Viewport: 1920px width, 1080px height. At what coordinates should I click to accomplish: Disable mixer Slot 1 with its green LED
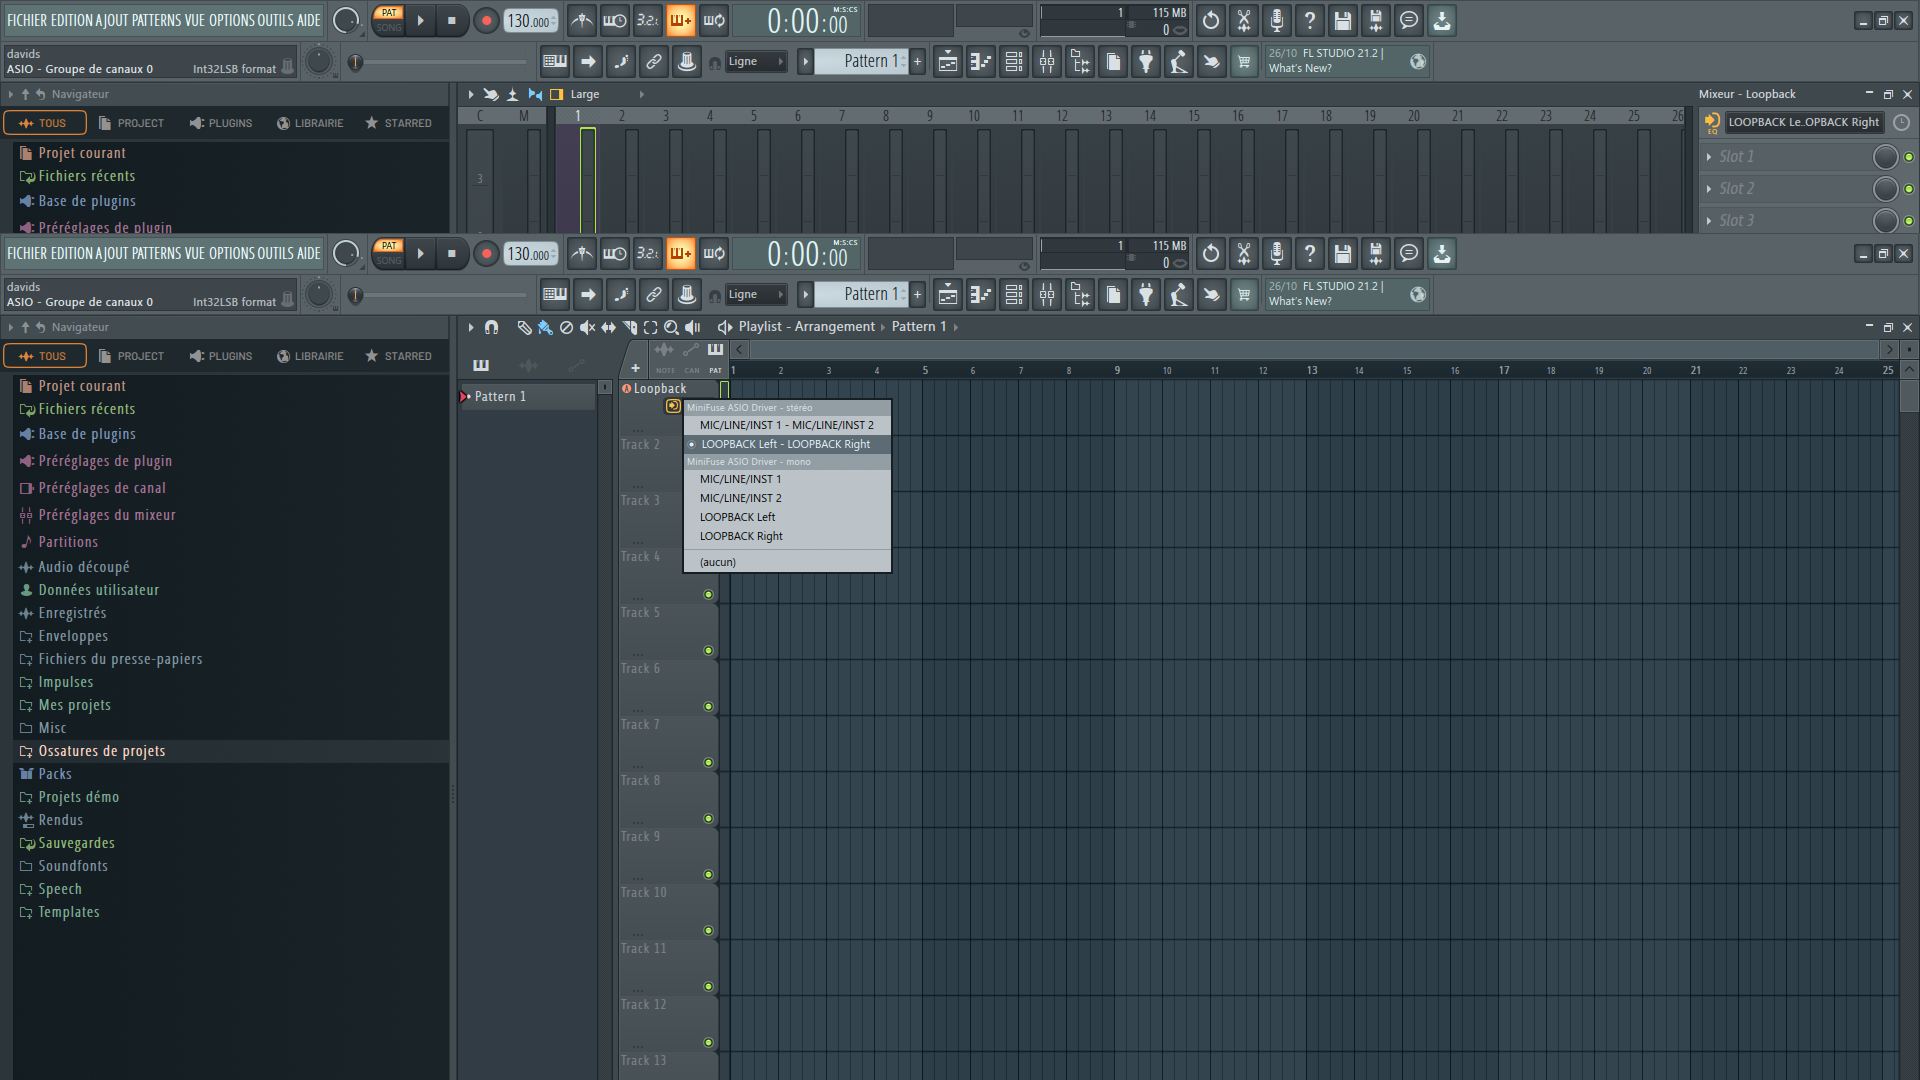click(x=1909, y=157)
